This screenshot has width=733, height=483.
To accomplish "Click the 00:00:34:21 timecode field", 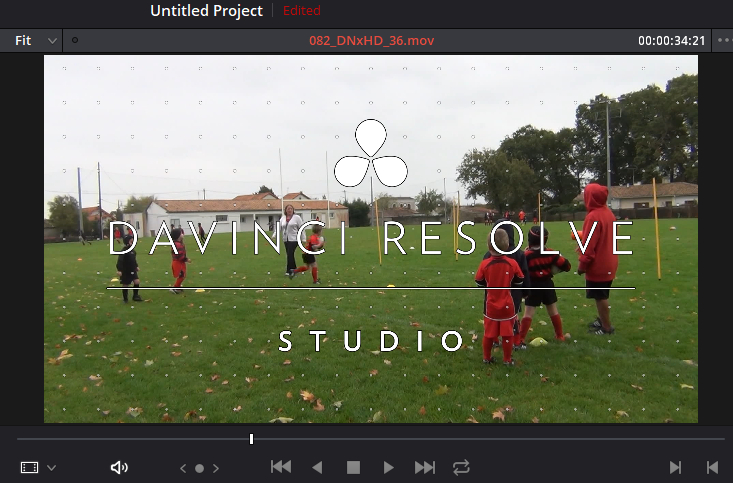I will pyautogui.click(x=671, y=41).
